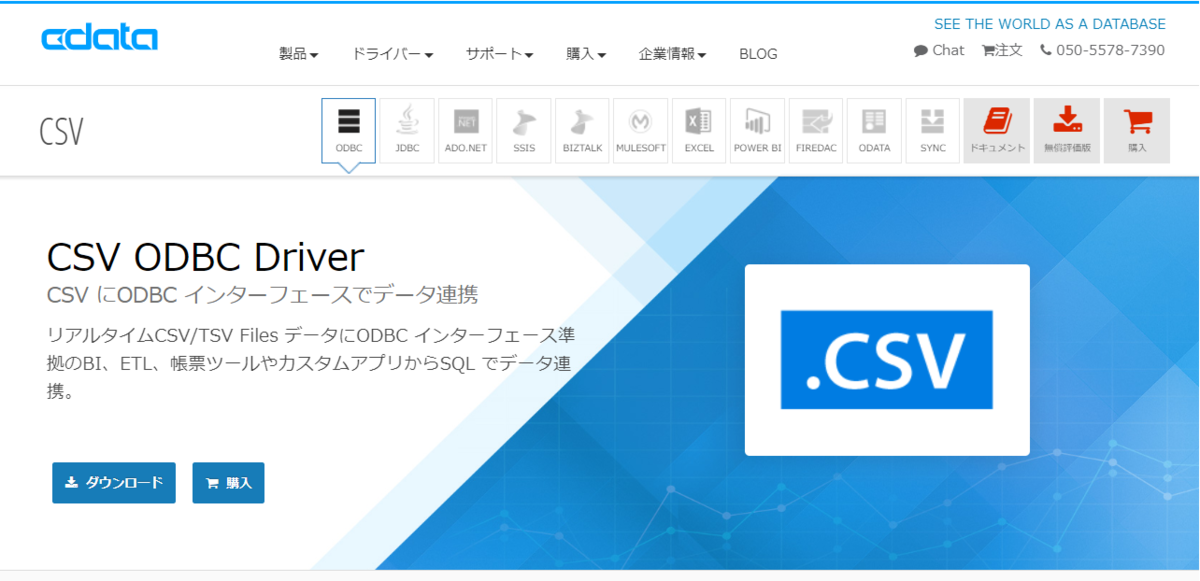Expand the 製品 menu
Viewport: 1200px width, 581px height.
click(x=298, y=54)
